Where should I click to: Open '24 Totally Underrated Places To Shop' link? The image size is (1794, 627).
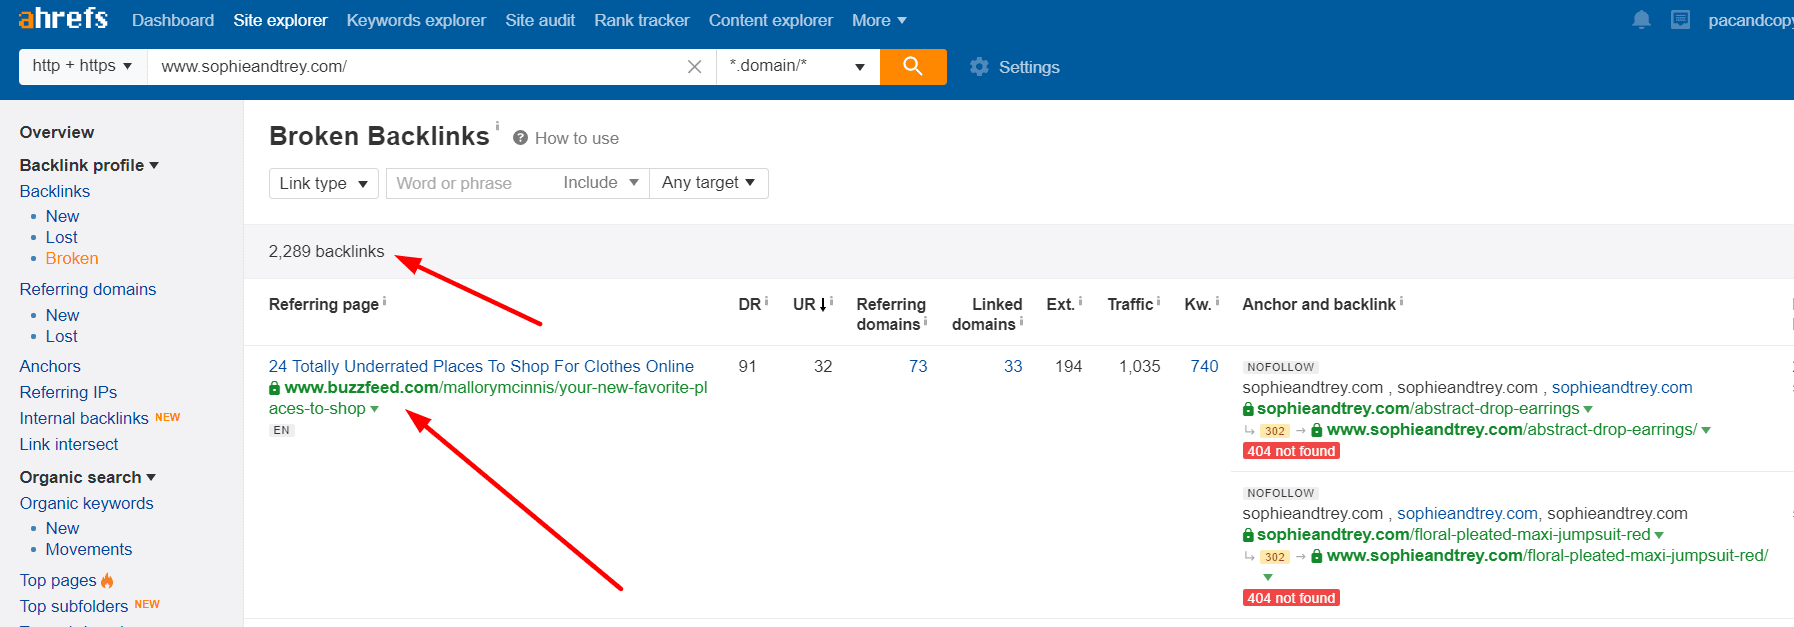coord(481,366)
